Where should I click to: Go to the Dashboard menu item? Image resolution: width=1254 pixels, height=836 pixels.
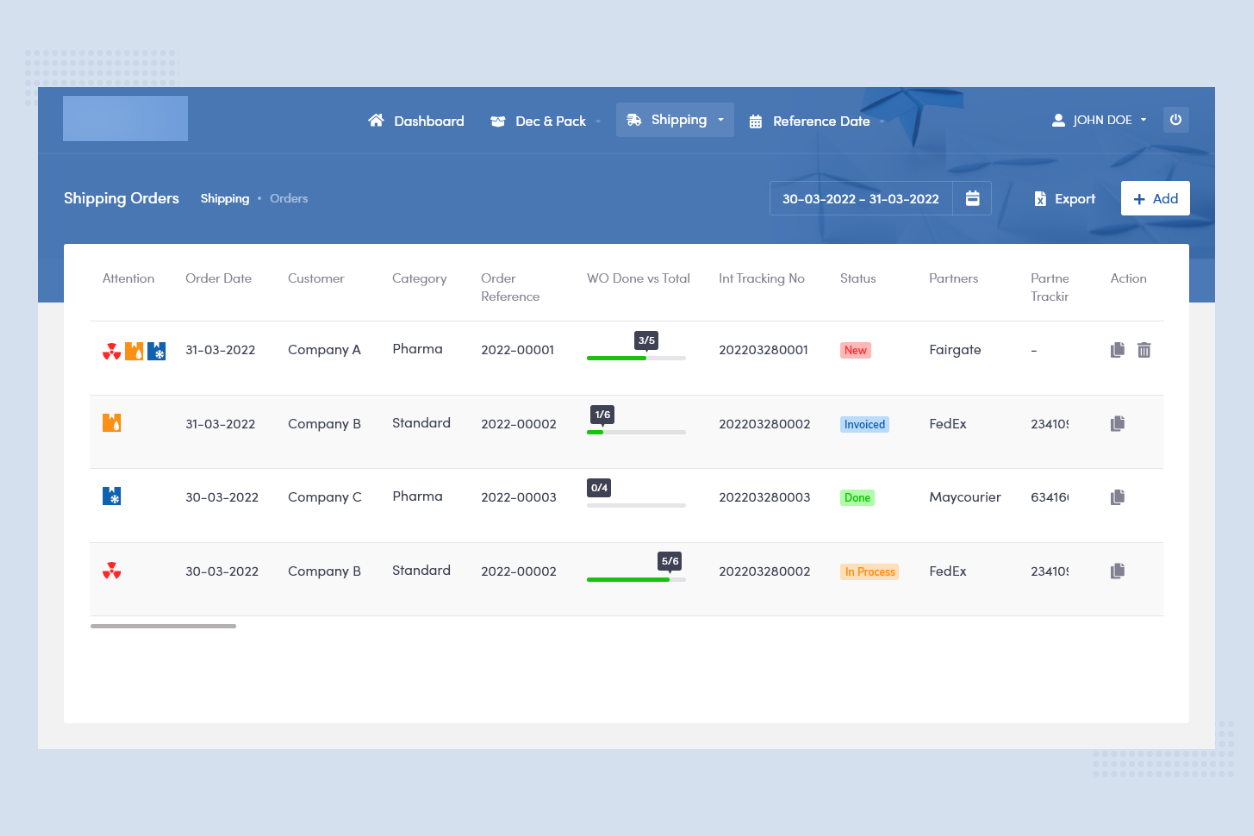tap(417, 121)
